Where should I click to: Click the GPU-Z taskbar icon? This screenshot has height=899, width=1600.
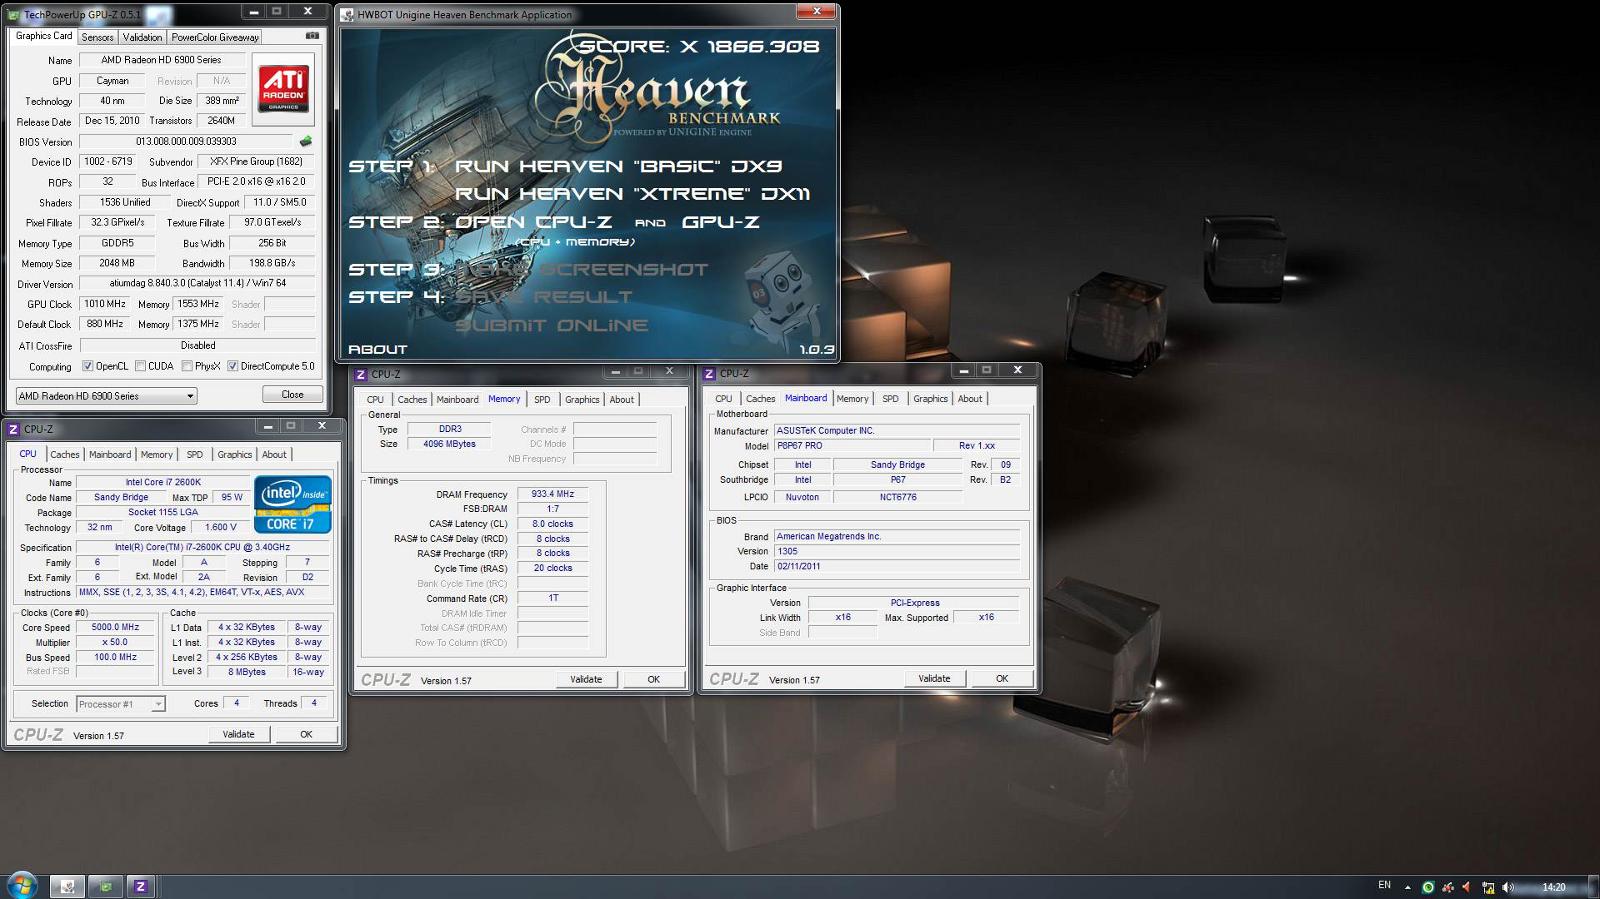(x=105, y=886)
